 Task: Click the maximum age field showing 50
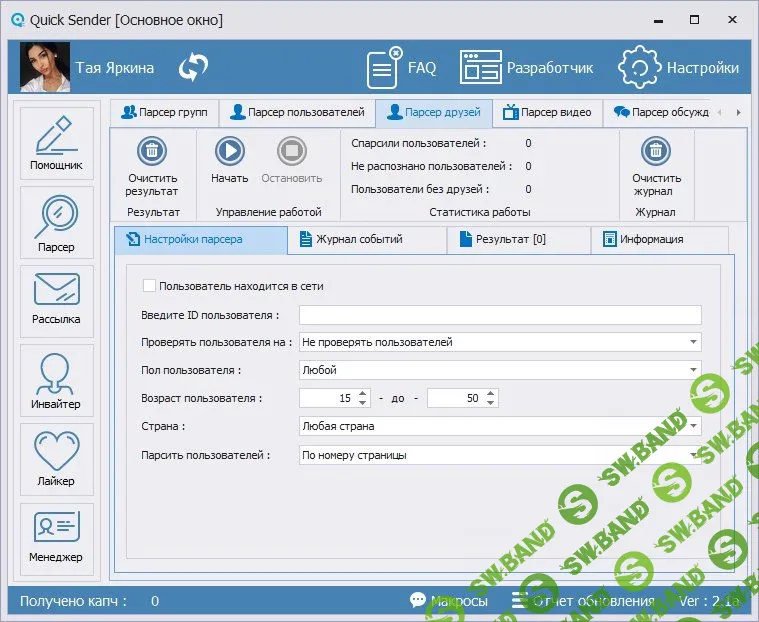(456, 398)
